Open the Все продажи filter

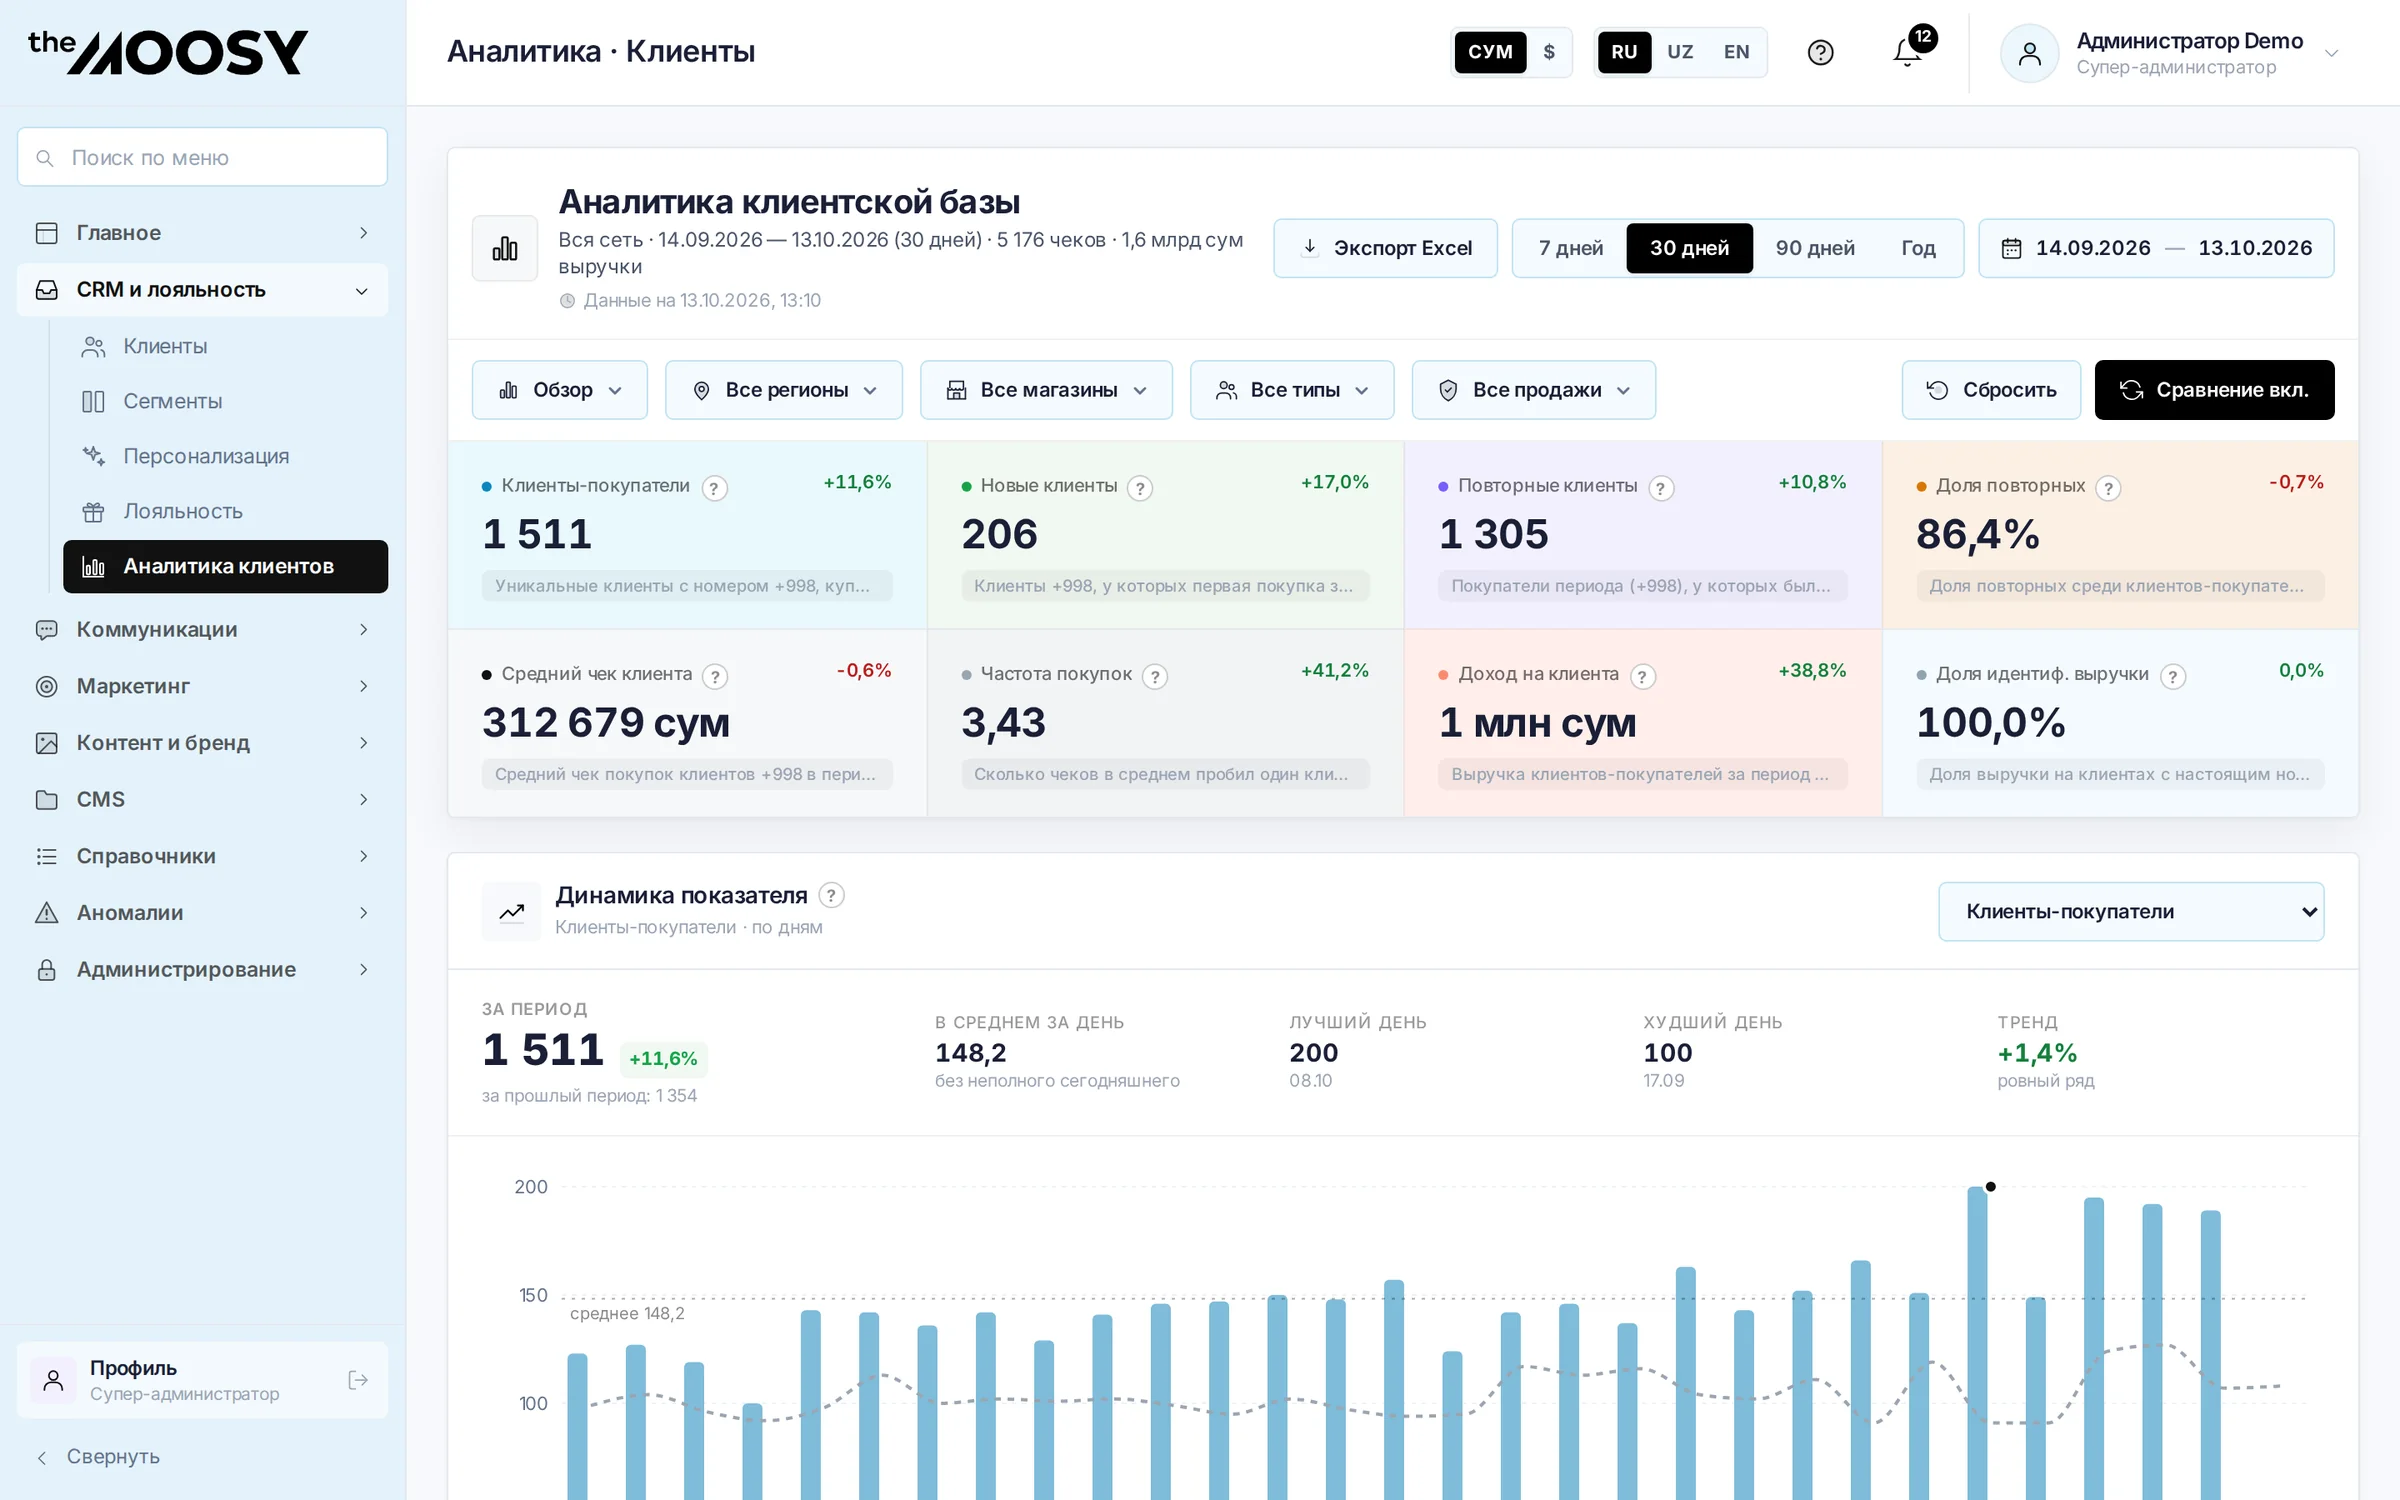(x=1534, y=390)
